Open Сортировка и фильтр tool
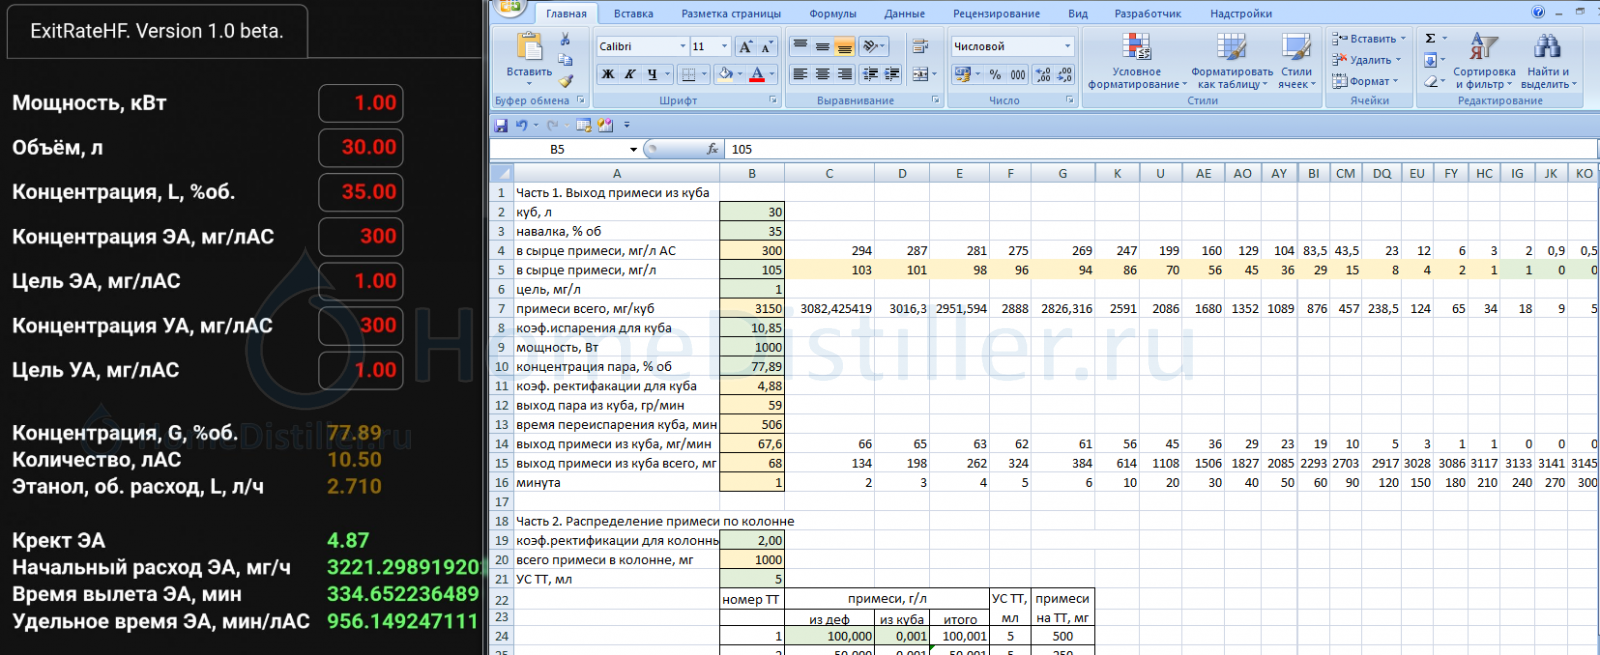 (1484, 60)
